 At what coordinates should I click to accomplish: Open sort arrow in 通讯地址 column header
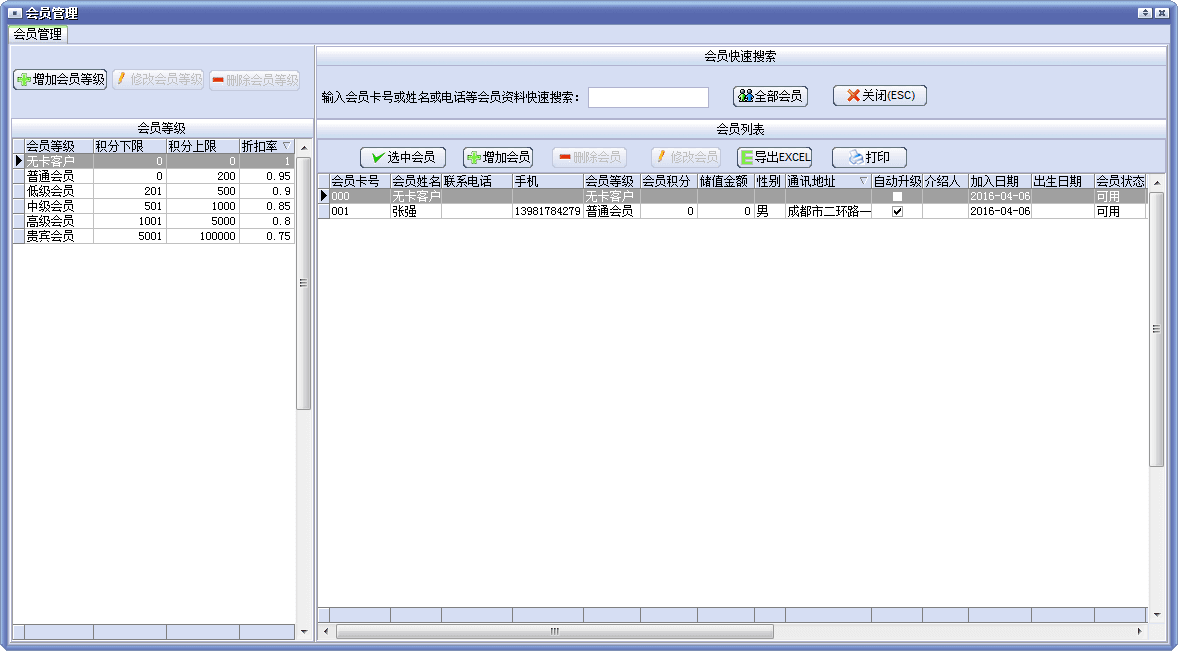(x=862, y=182)
